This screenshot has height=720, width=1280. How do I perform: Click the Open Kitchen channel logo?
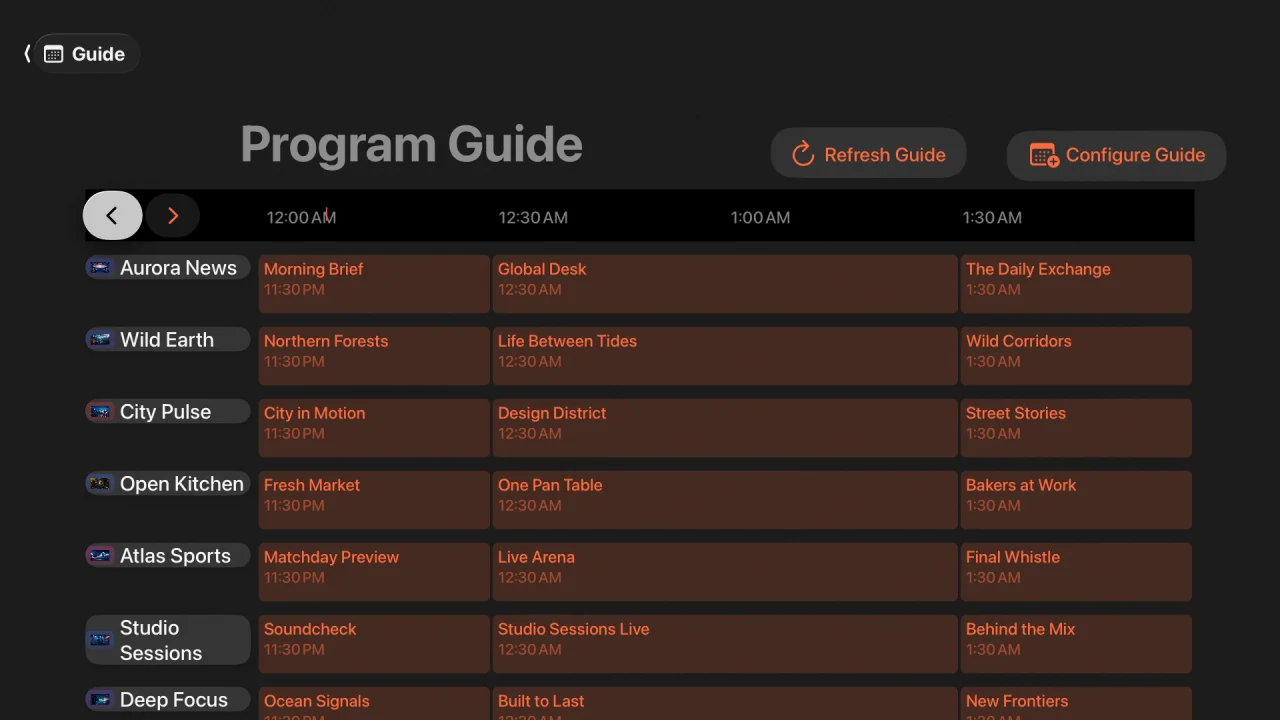(x=100, y=484)
